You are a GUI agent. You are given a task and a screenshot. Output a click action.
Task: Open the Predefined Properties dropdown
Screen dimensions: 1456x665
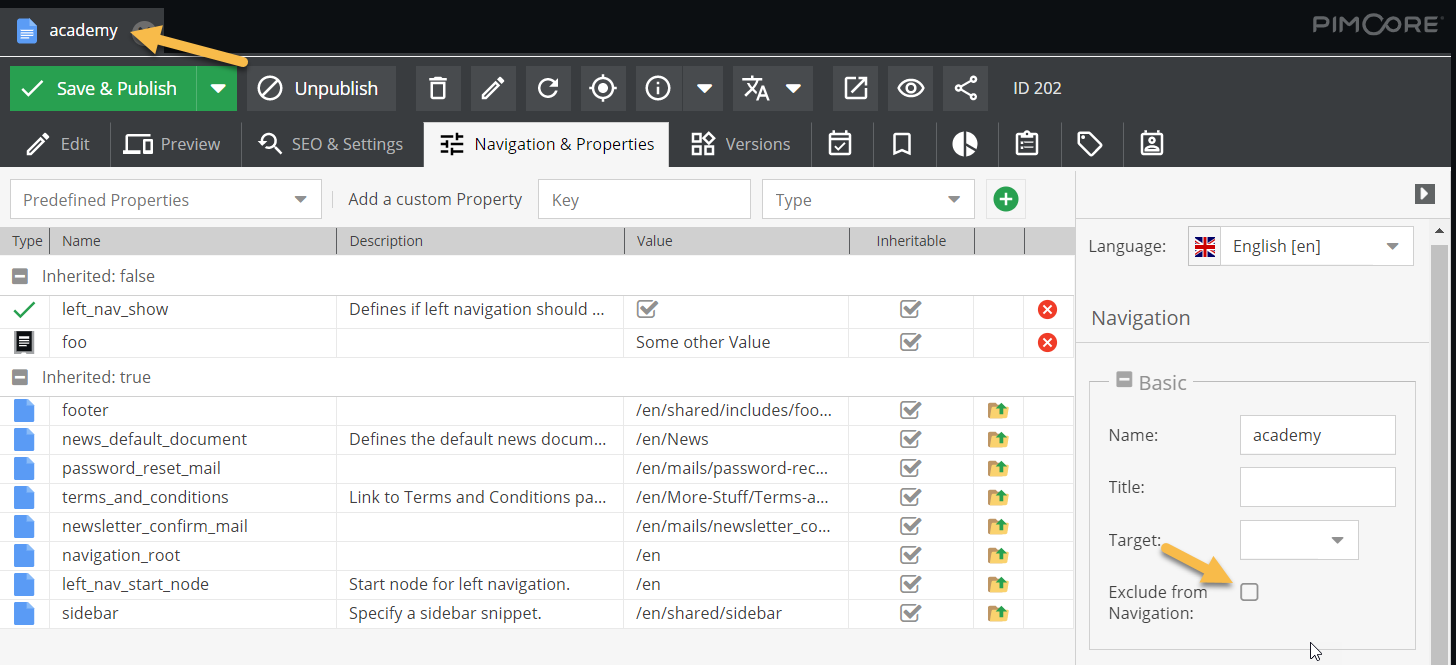pyautogui.click(x=164, y=199)
